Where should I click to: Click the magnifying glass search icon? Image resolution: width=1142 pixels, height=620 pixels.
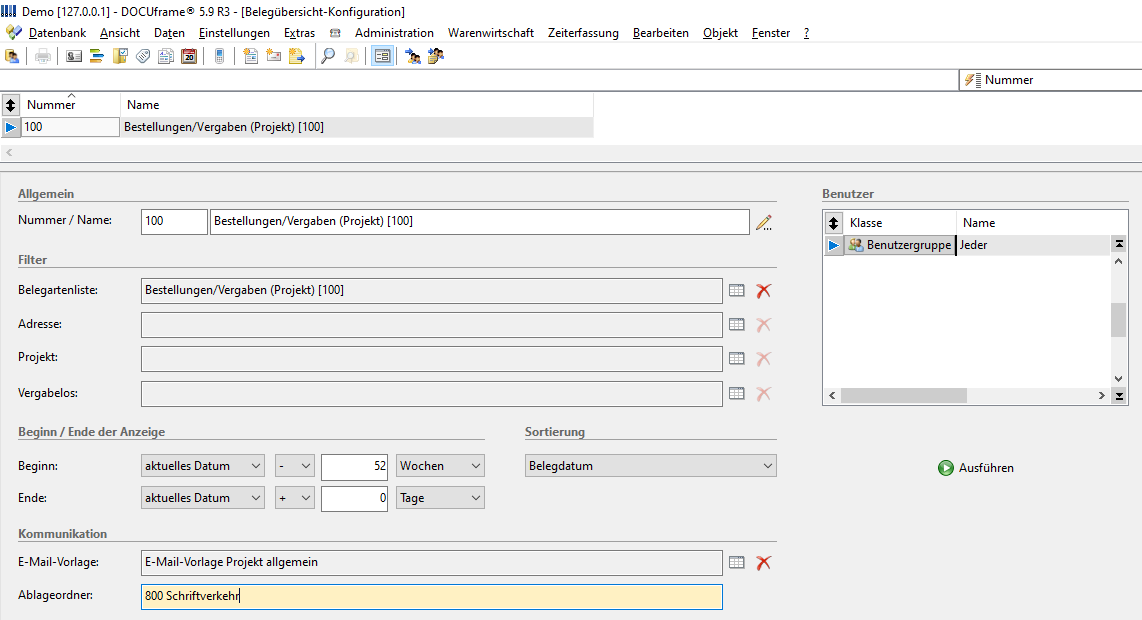[x=328, y=56]
